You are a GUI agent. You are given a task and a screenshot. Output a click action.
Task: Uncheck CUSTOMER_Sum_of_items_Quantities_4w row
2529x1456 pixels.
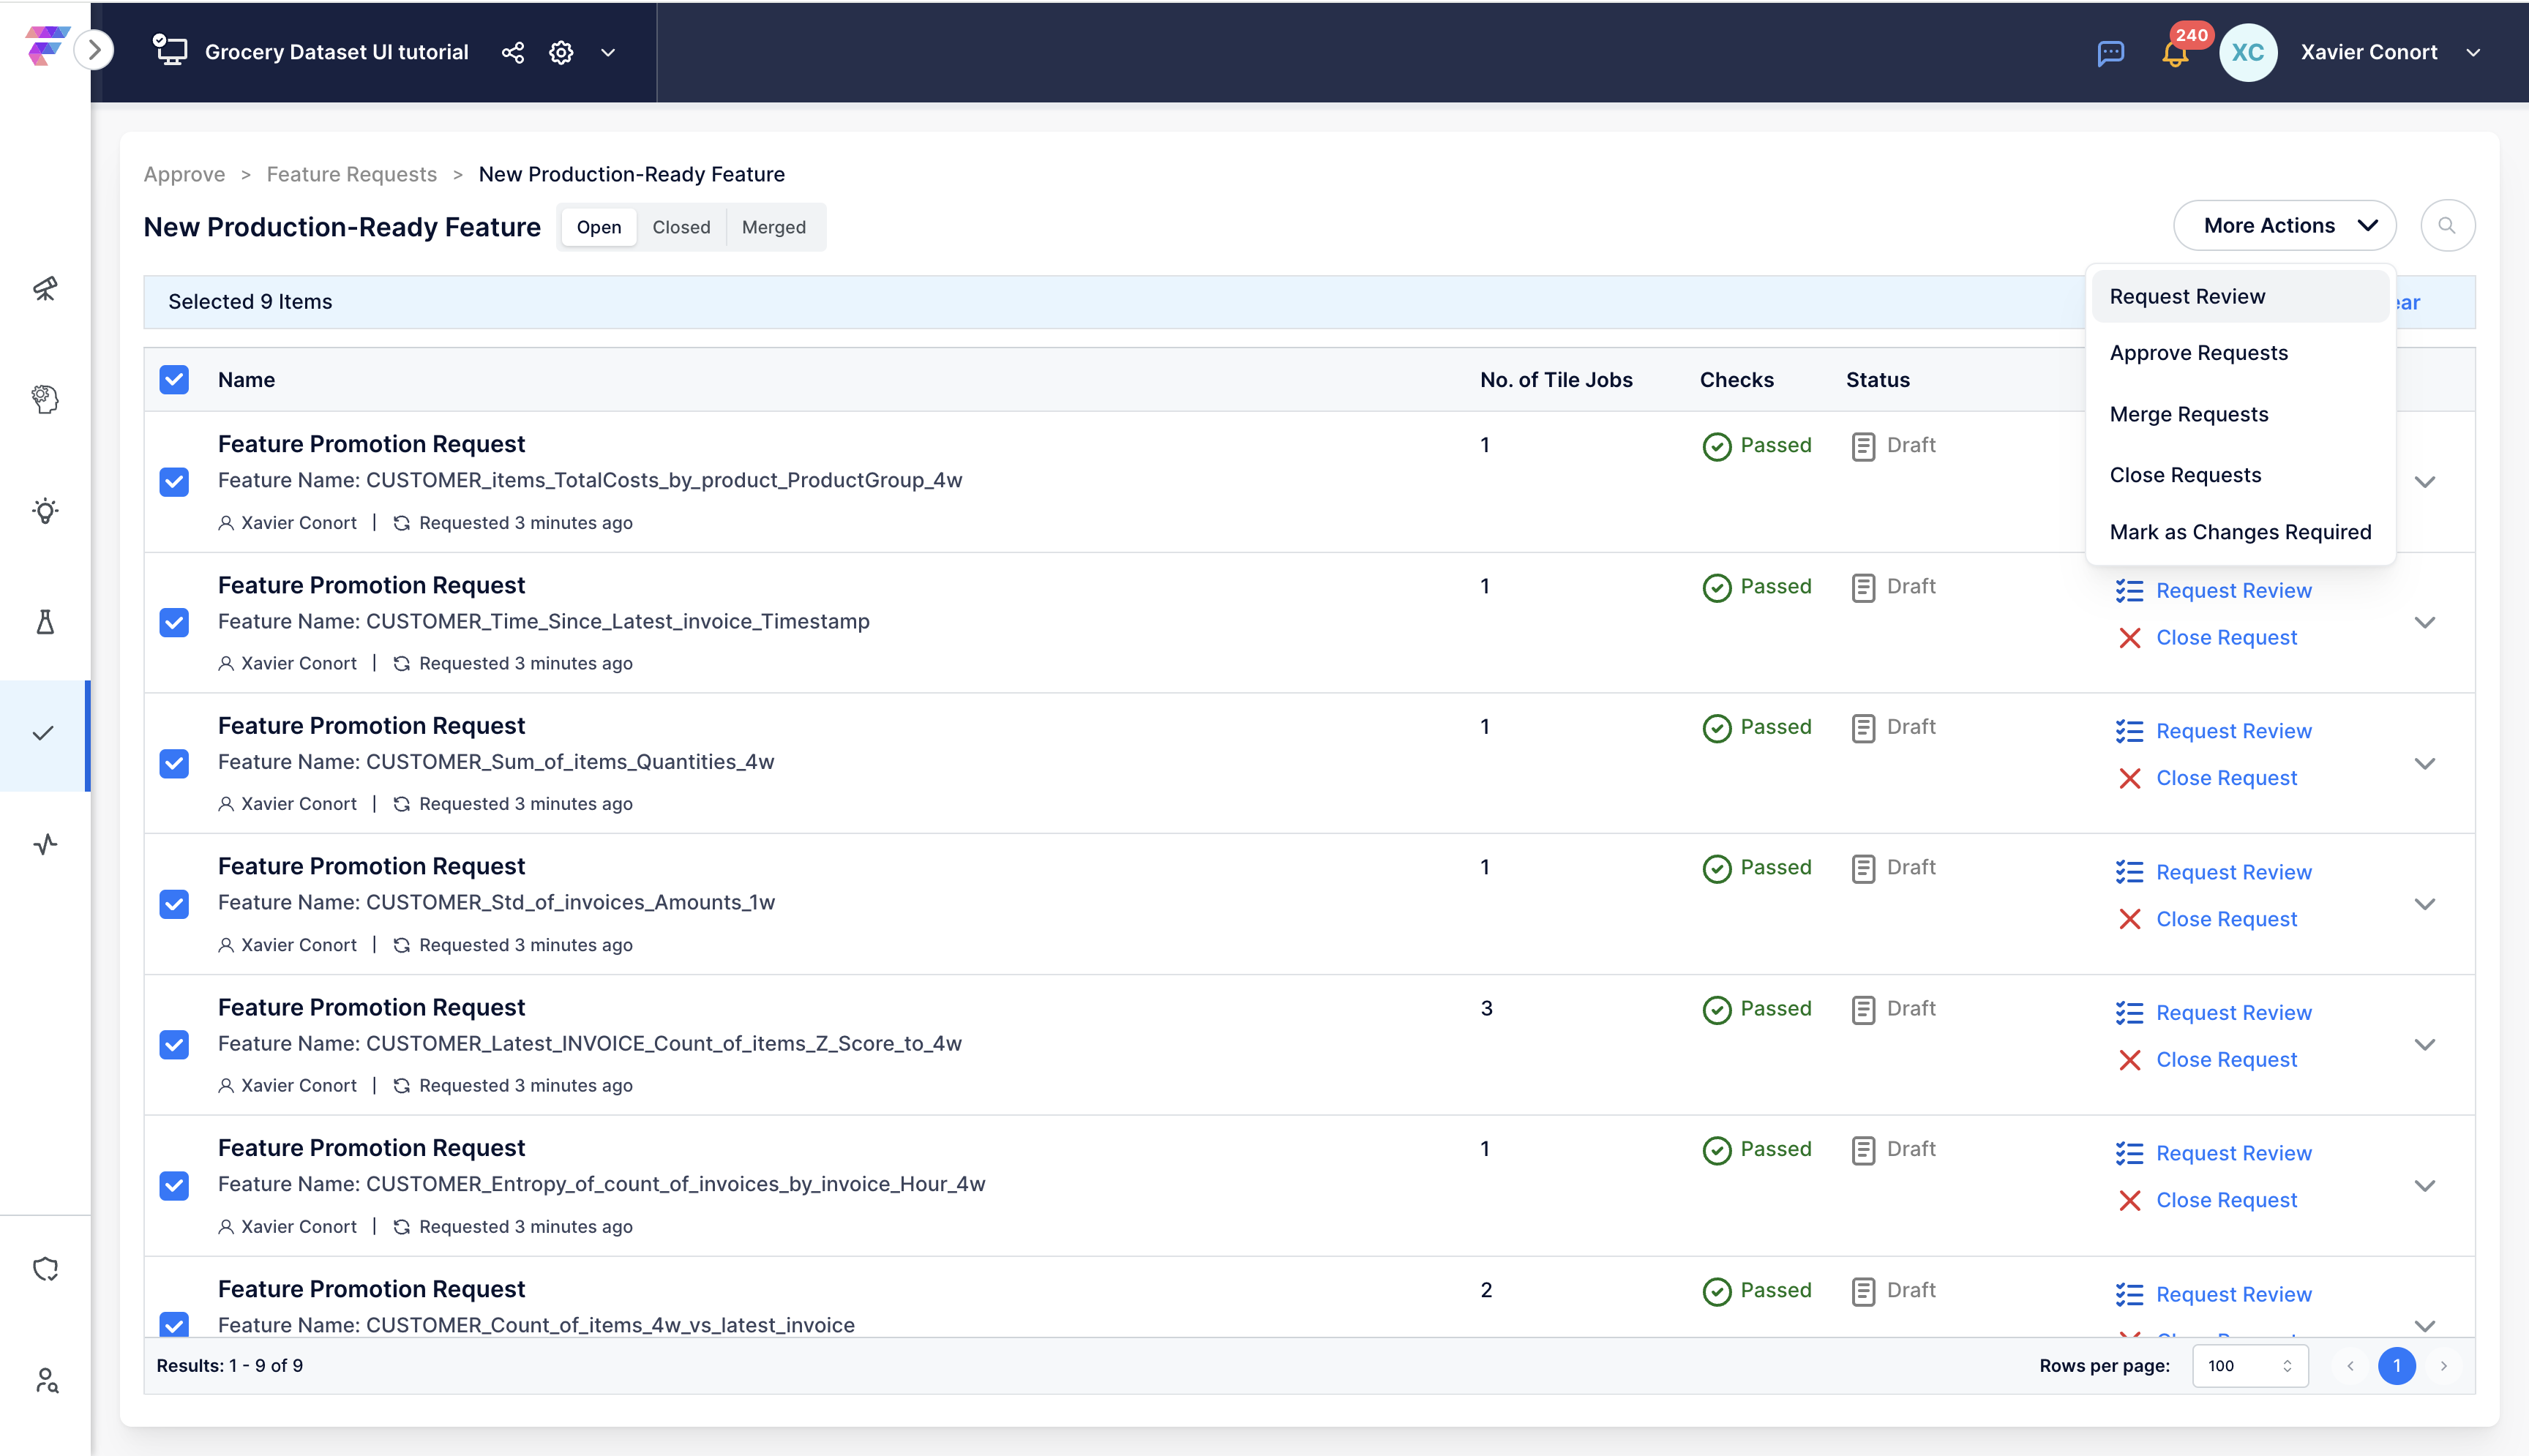click(174, 764)
